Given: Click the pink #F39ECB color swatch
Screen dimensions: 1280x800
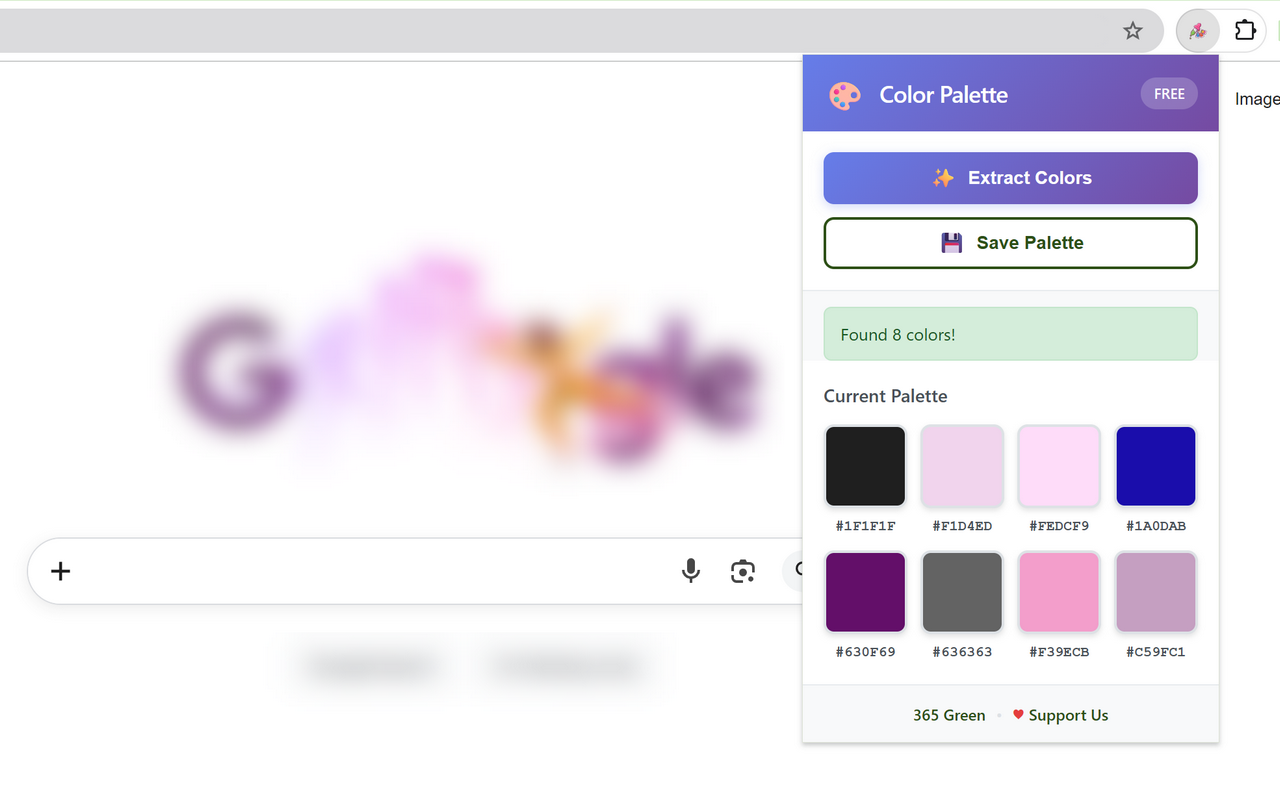Looking at the screenshot, I should tap(1059, 592).
